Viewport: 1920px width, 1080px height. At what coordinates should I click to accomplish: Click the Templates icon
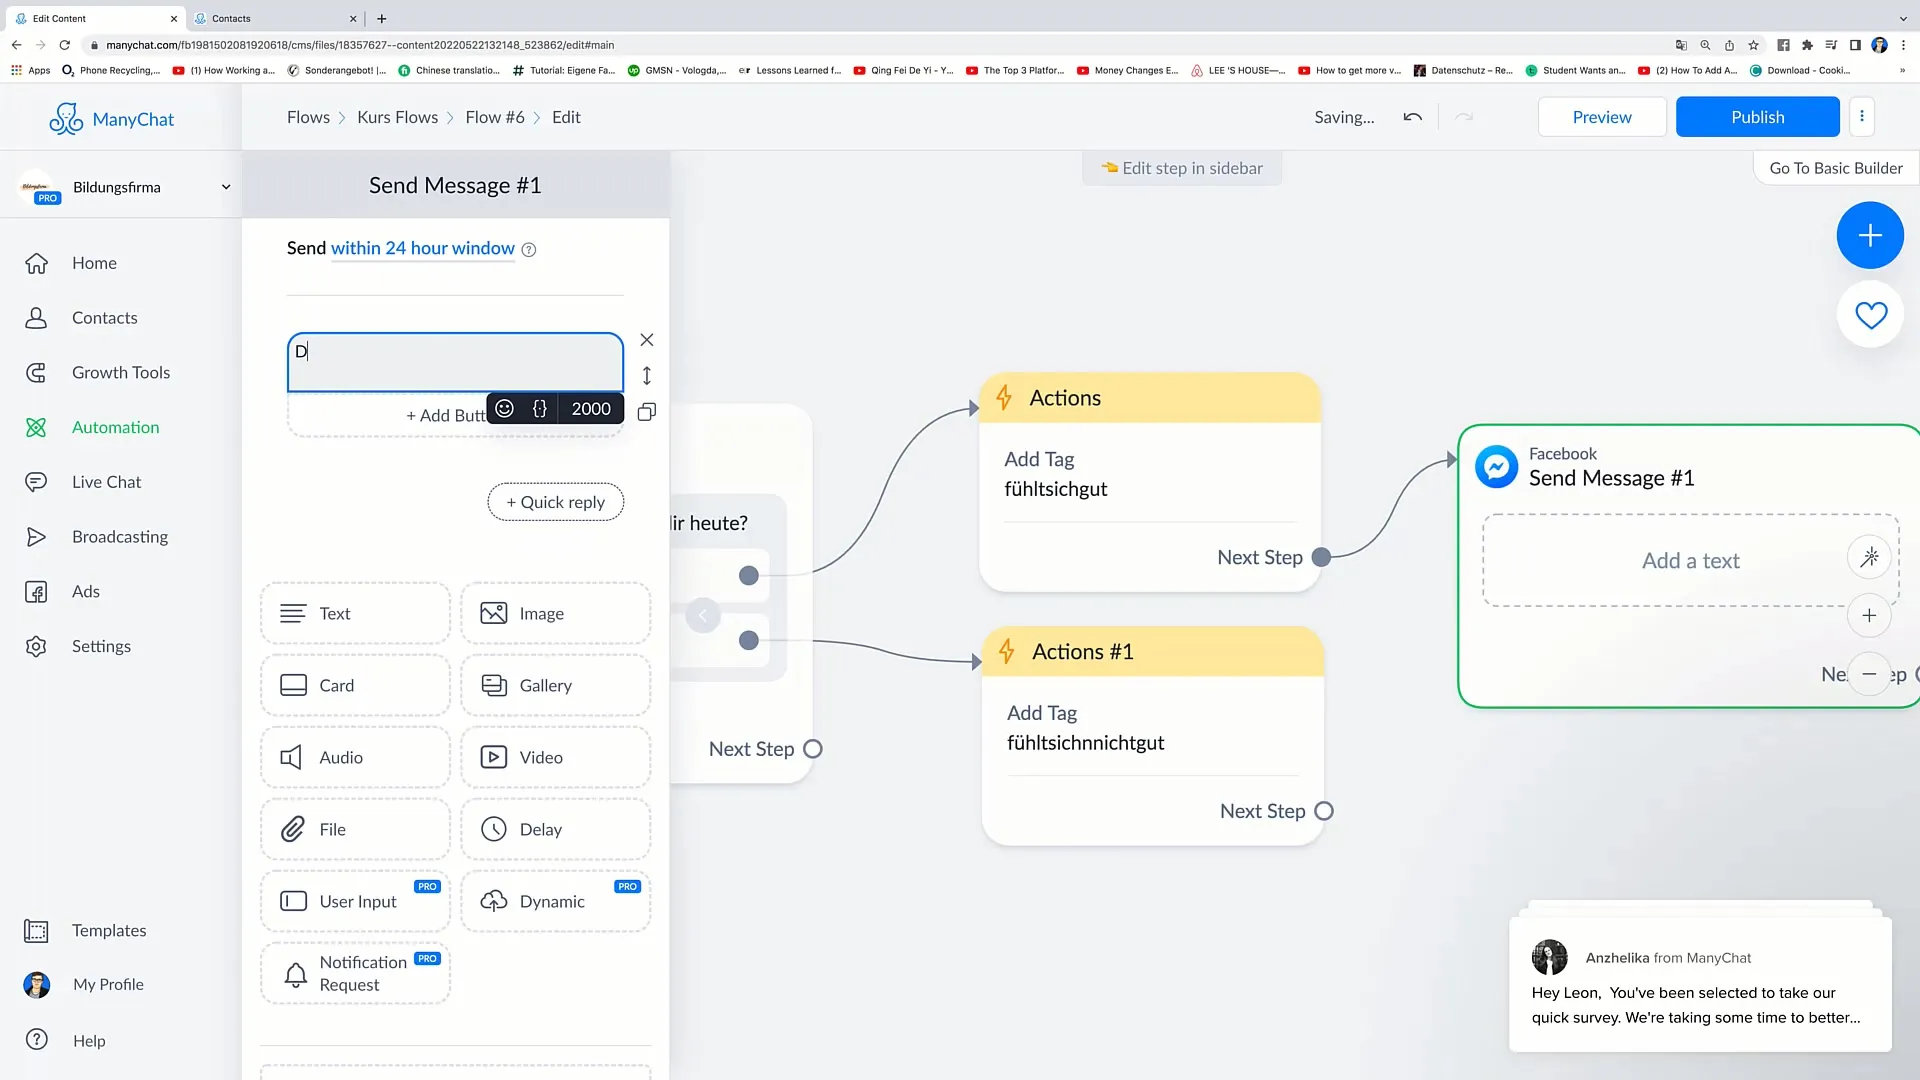(36, 931)
